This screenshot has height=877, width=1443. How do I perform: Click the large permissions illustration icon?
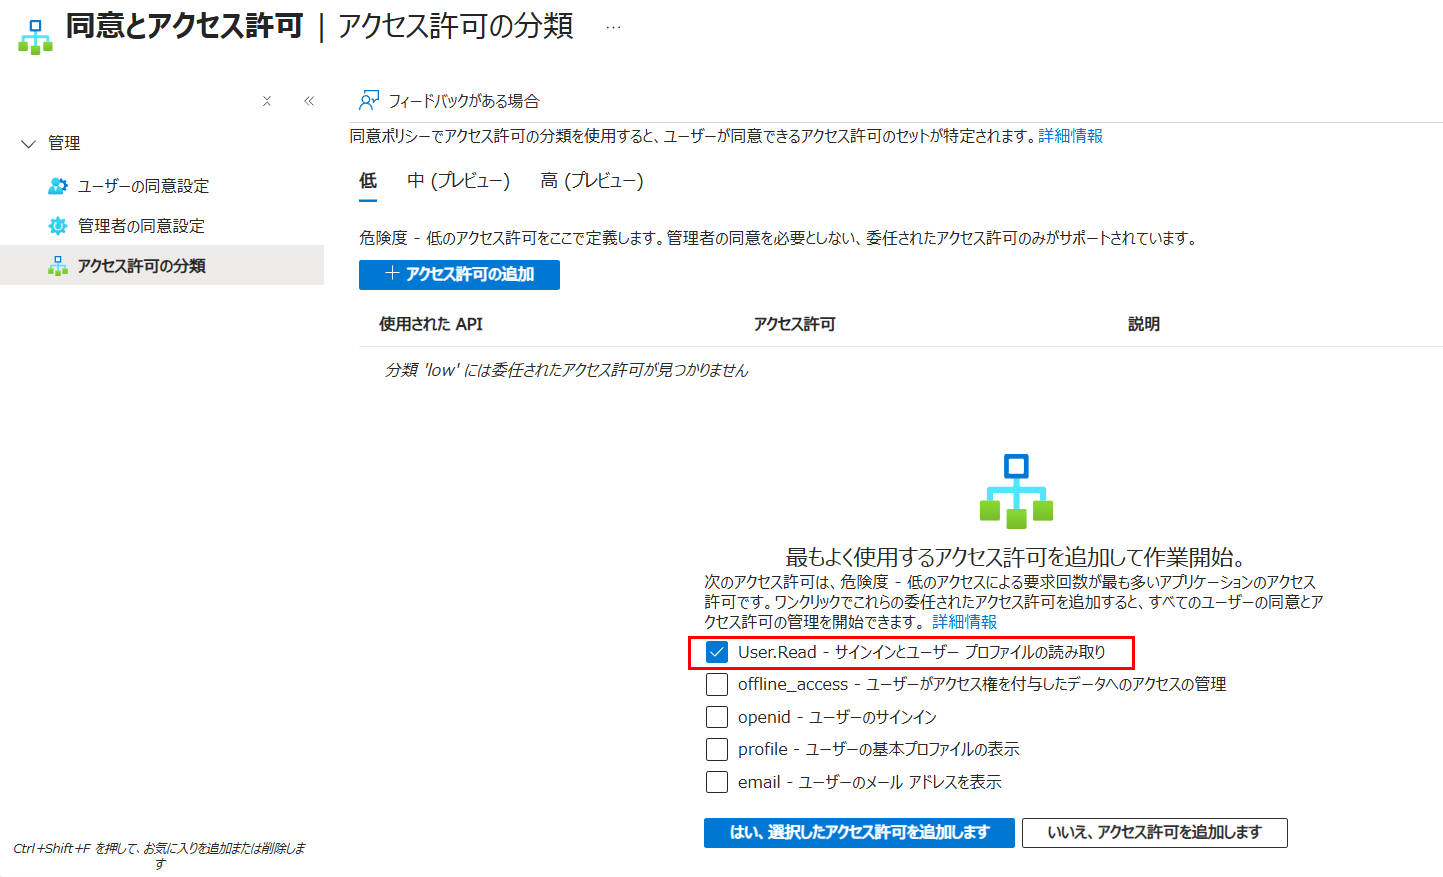coord(1016,489)
